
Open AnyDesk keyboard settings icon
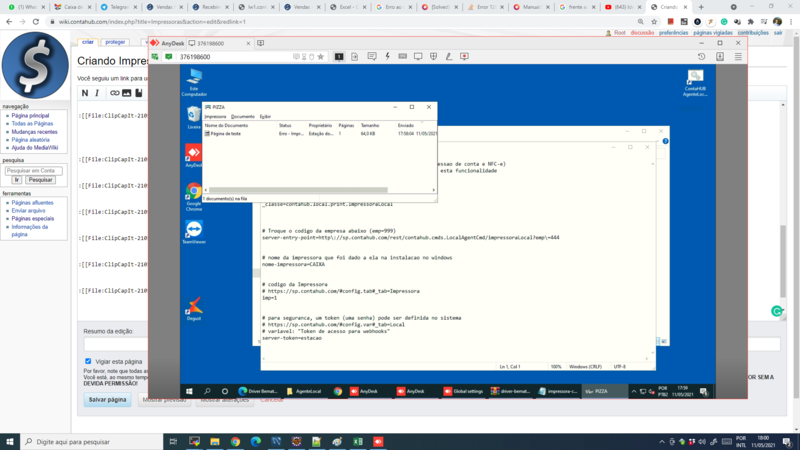pyautogui.click(x=403, y=57)
